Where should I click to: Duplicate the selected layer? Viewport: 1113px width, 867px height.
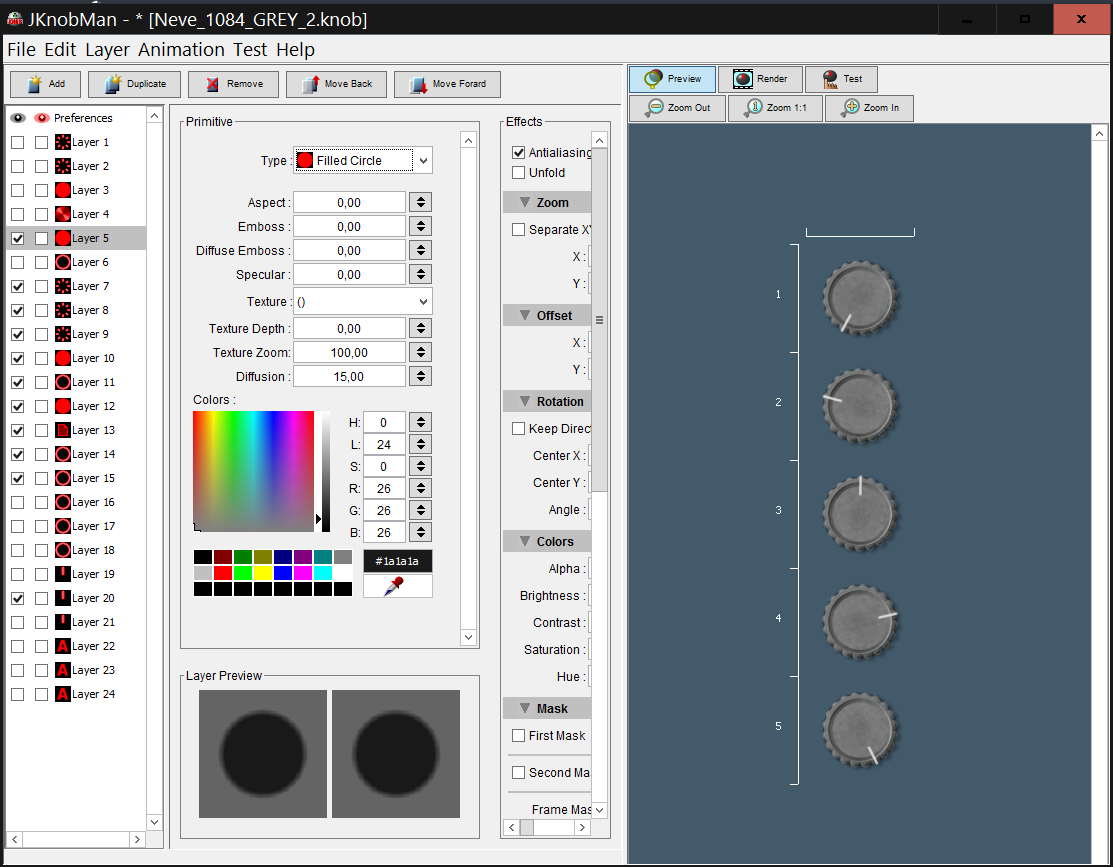[x=134, y=84]
